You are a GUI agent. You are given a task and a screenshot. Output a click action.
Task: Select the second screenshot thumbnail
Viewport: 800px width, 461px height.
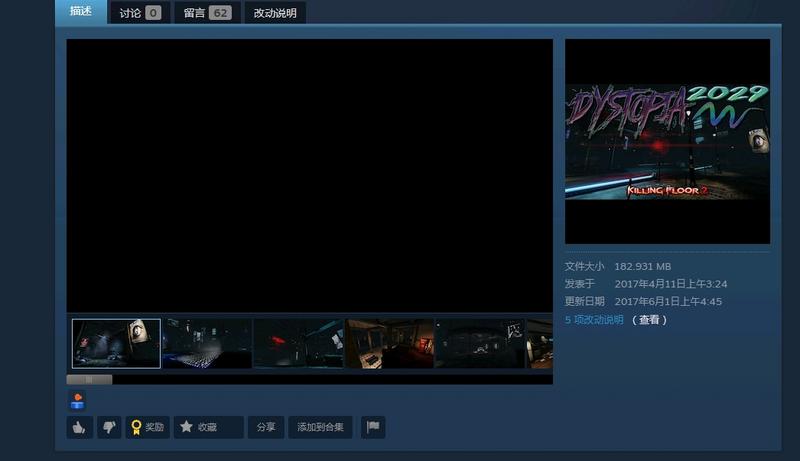pos(207,344)
